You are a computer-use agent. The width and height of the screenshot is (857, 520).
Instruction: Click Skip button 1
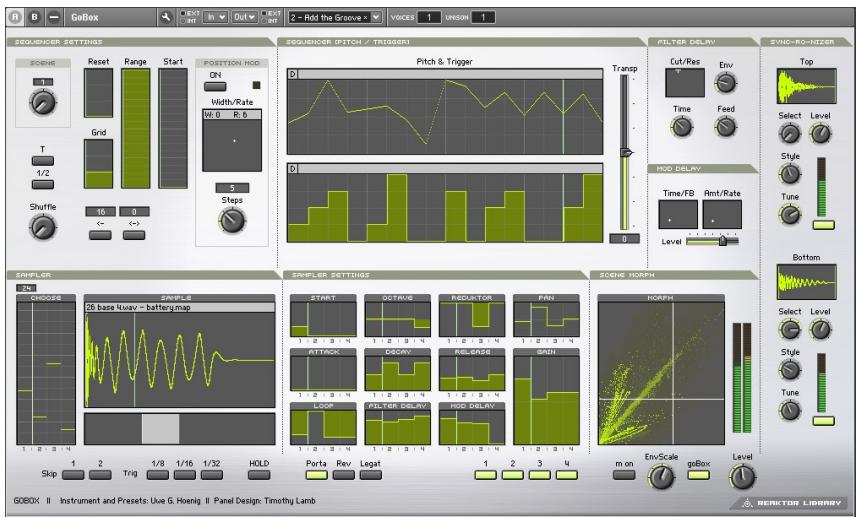(73, 475)
